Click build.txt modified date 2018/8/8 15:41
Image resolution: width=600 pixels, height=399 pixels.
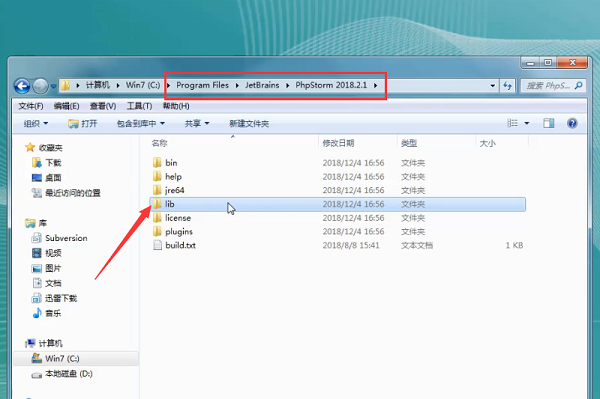coord(351,246)
